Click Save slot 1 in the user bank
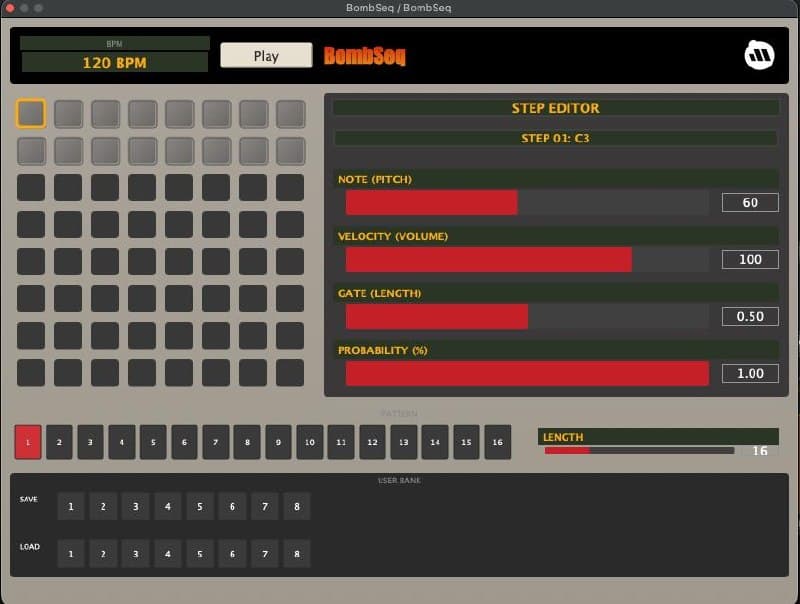800x604 pixels. [x=71, y=506]
